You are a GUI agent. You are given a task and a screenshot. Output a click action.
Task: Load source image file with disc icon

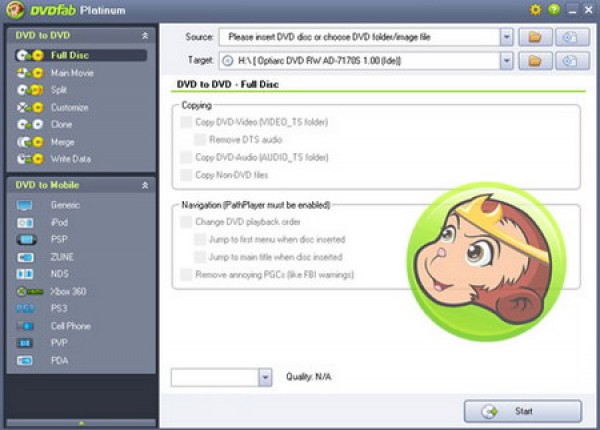(572, 37)
